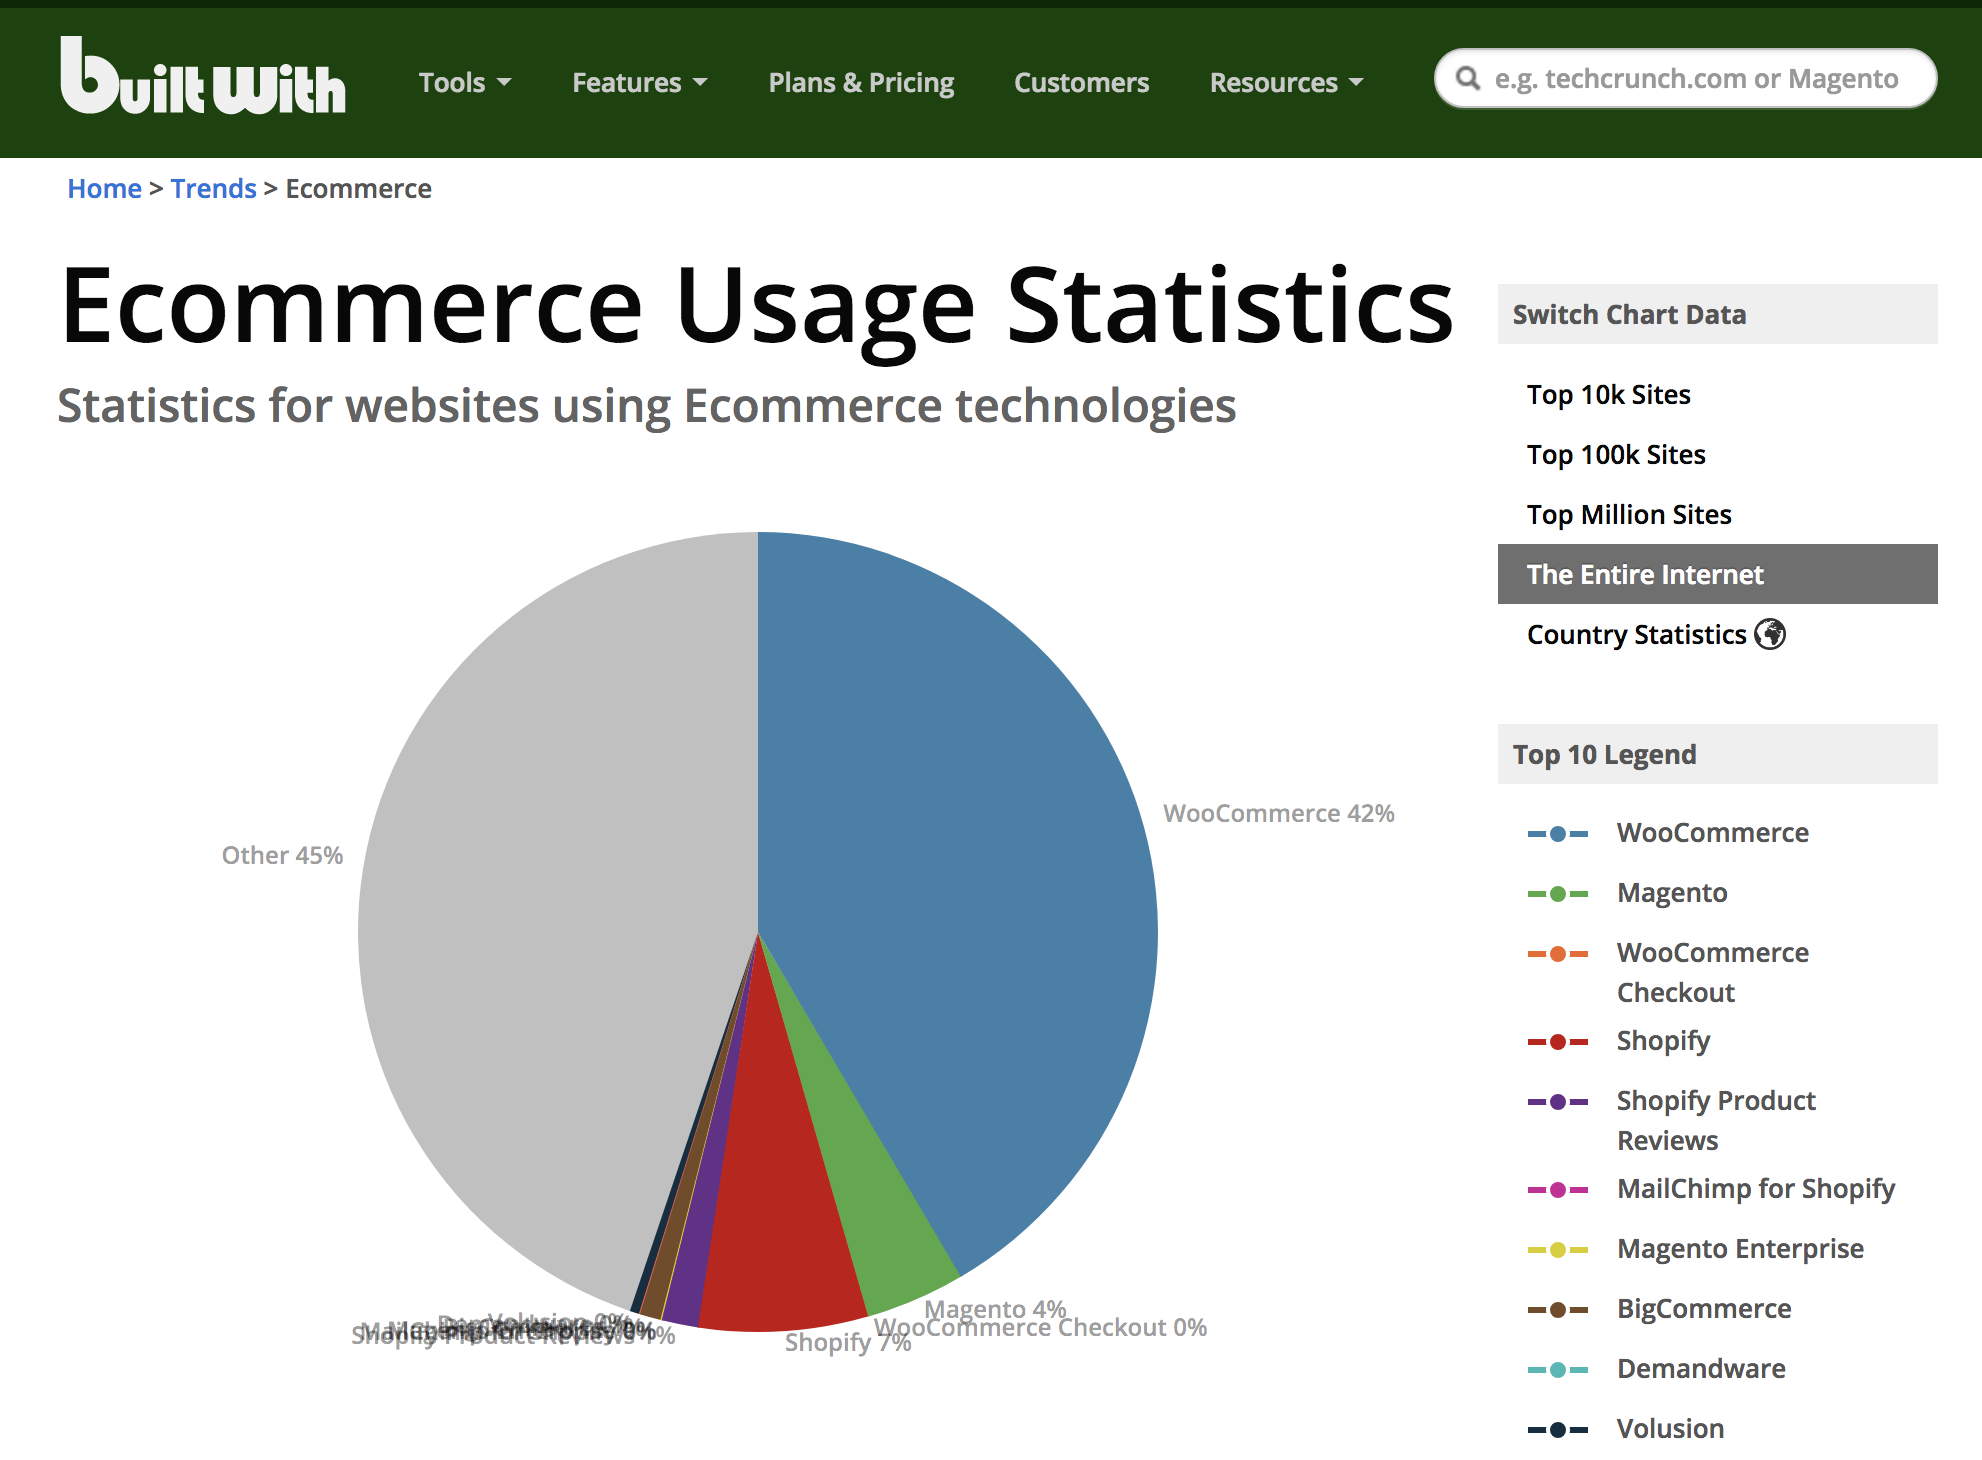Click the 'Magento 4%' chart label
Screen dimensions: 1982x1460
995,1309
